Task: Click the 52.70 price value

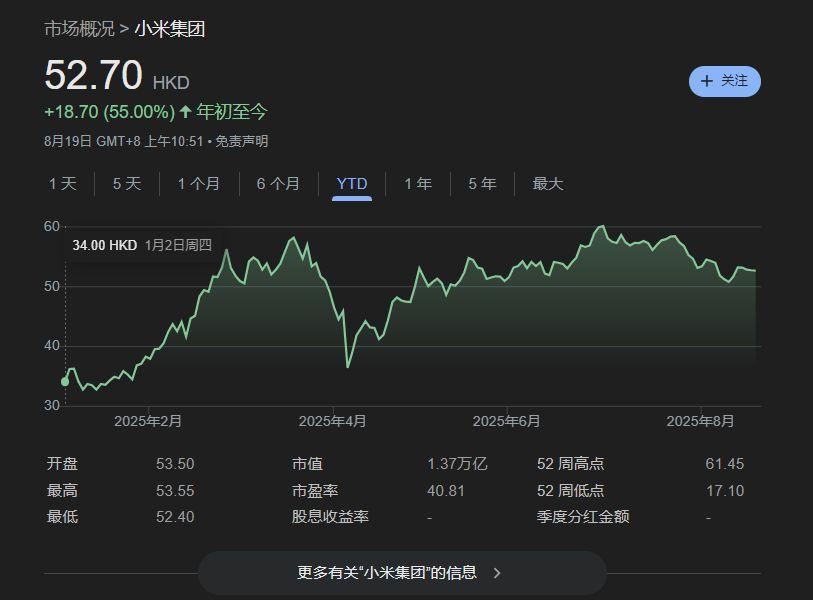Action: (93, 75)
